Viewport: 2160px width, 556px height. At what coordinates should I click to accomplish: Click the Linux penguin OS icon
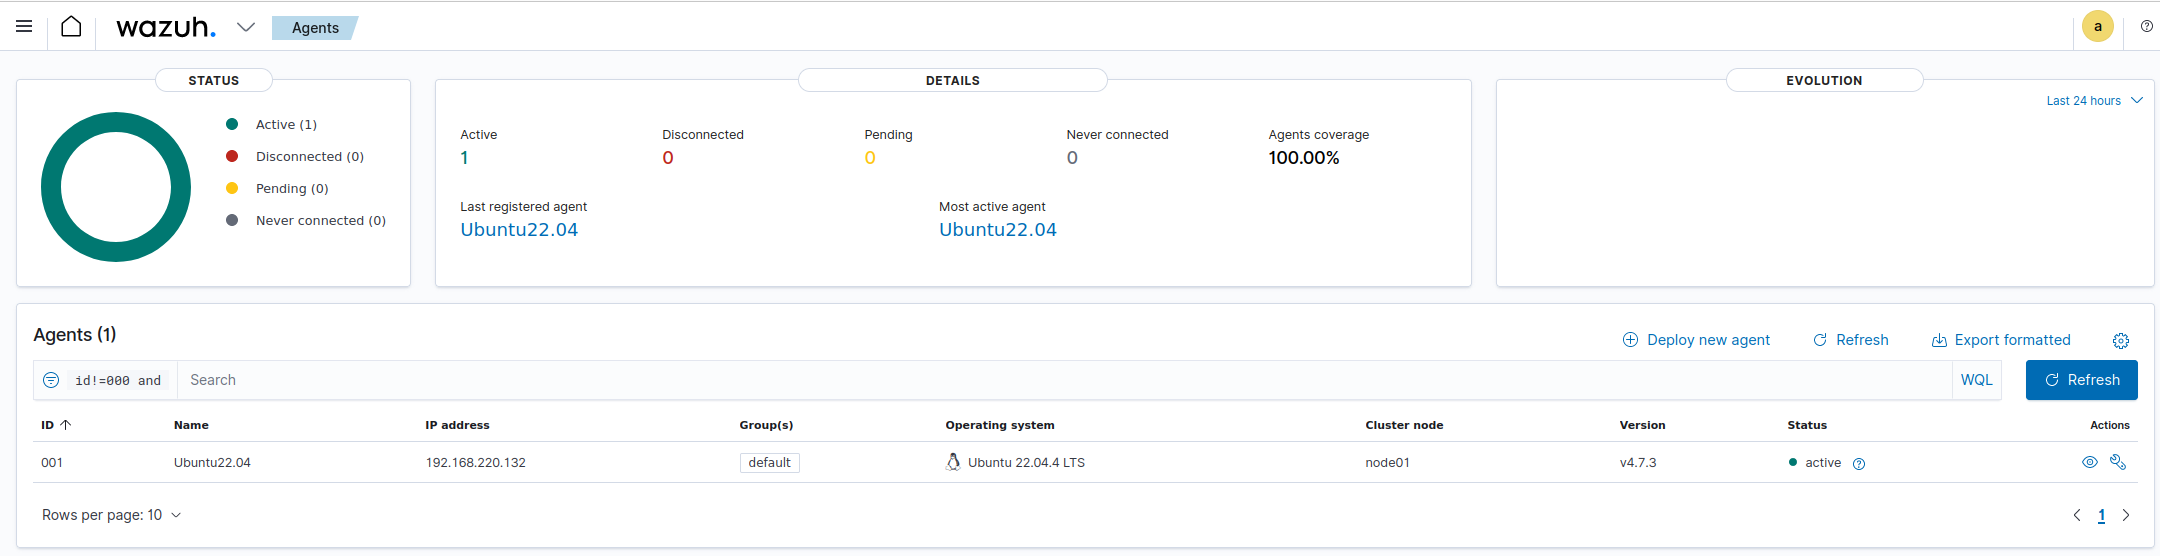tap(953, 462)
